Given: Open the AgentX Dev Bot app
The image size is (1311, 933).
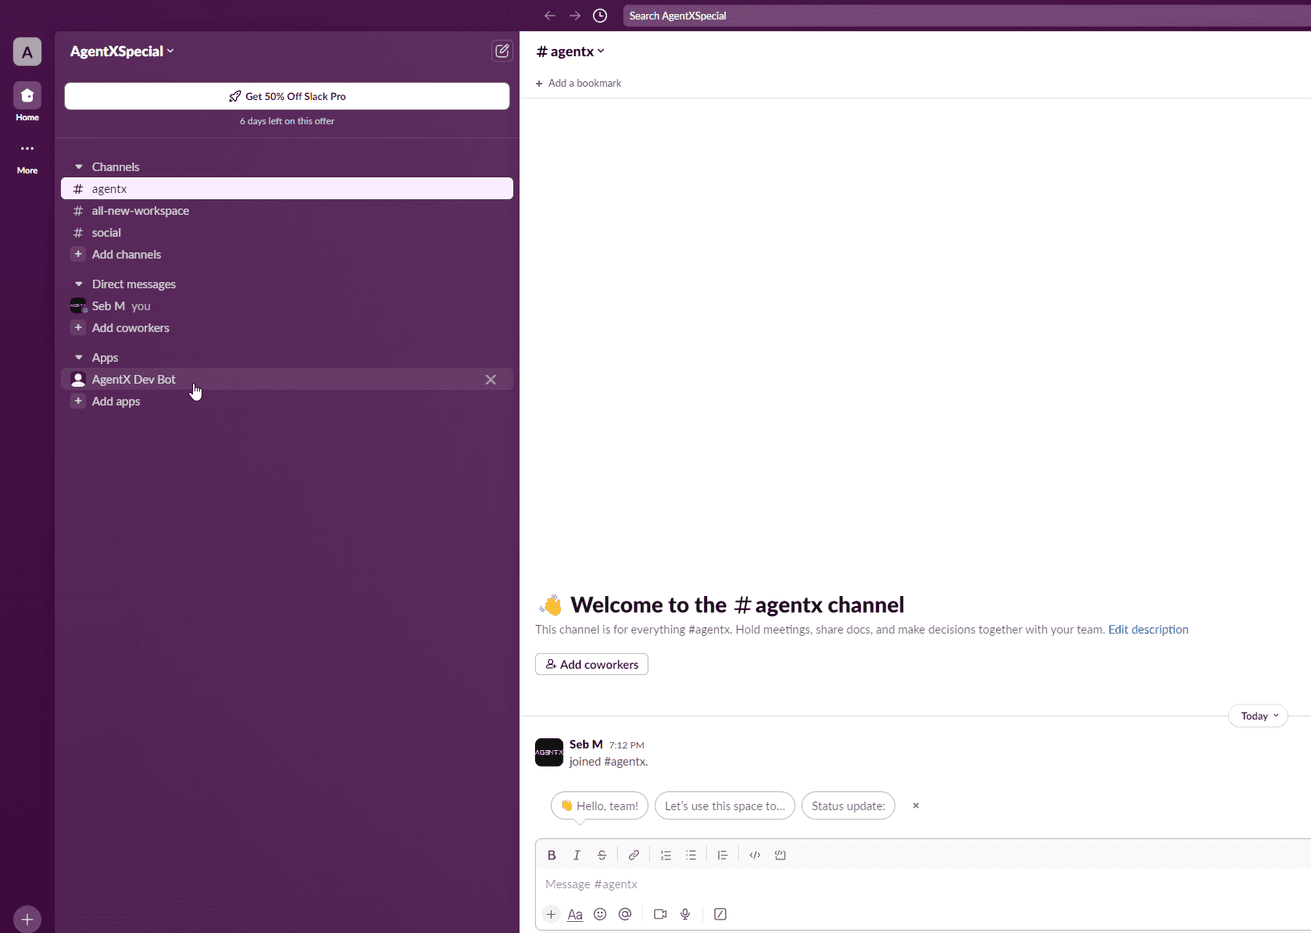Looking at the screenshot, I should (x=287, y=380).
